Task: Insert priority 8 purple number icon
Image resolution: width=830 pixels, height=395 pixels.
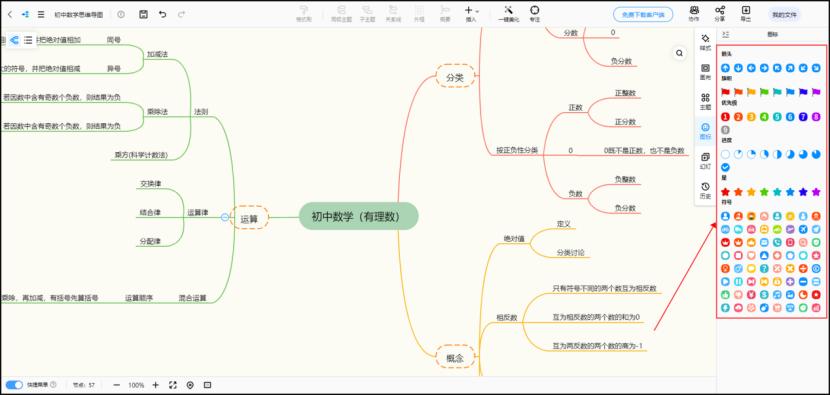Action: coord(816,116)
